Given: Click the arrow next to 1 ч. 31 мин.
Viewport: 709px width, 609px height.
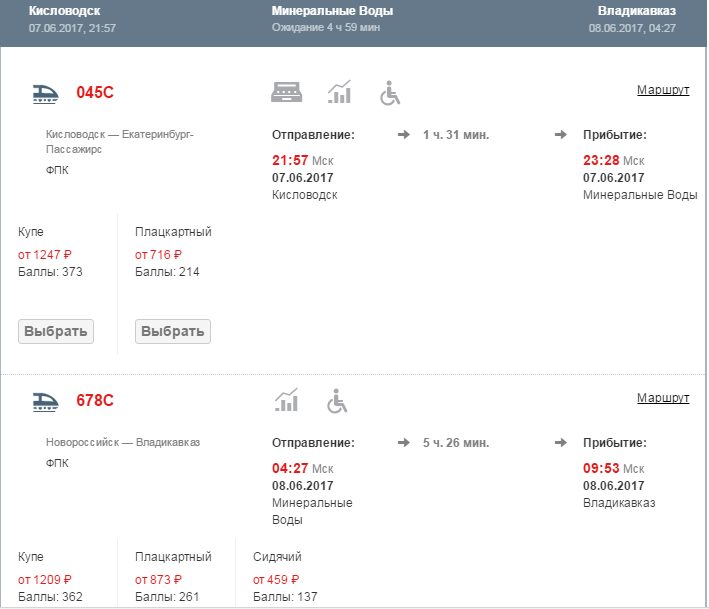Looking at the screenshot, I should click(x=404, y=134).
